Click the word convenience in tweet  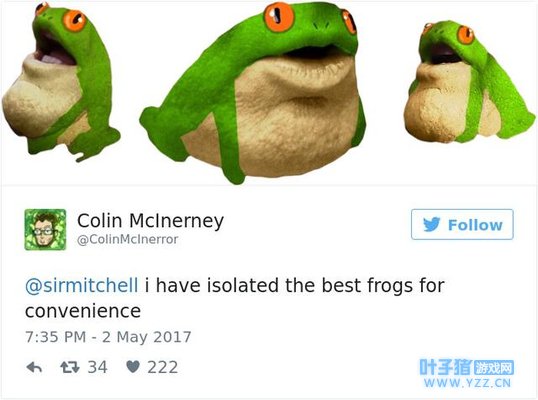[83, 311]
